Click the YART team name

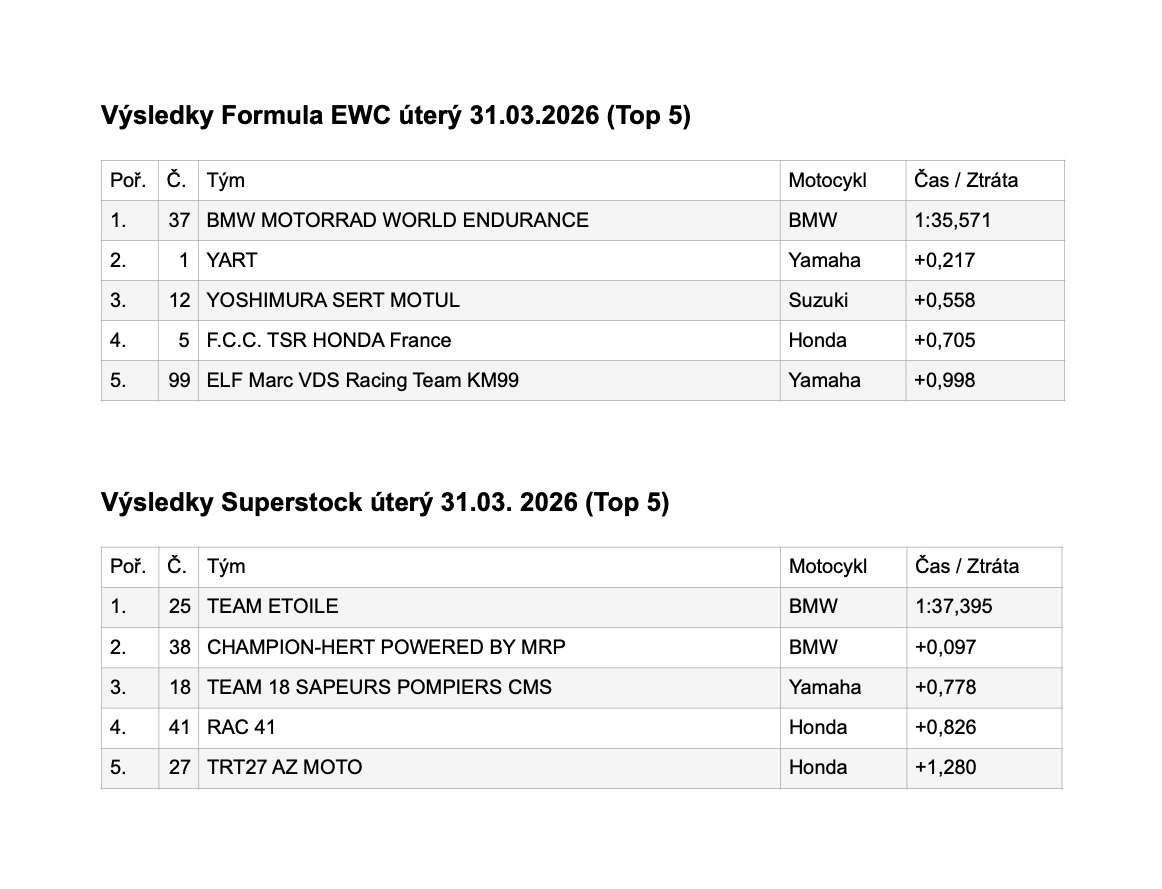232,260
